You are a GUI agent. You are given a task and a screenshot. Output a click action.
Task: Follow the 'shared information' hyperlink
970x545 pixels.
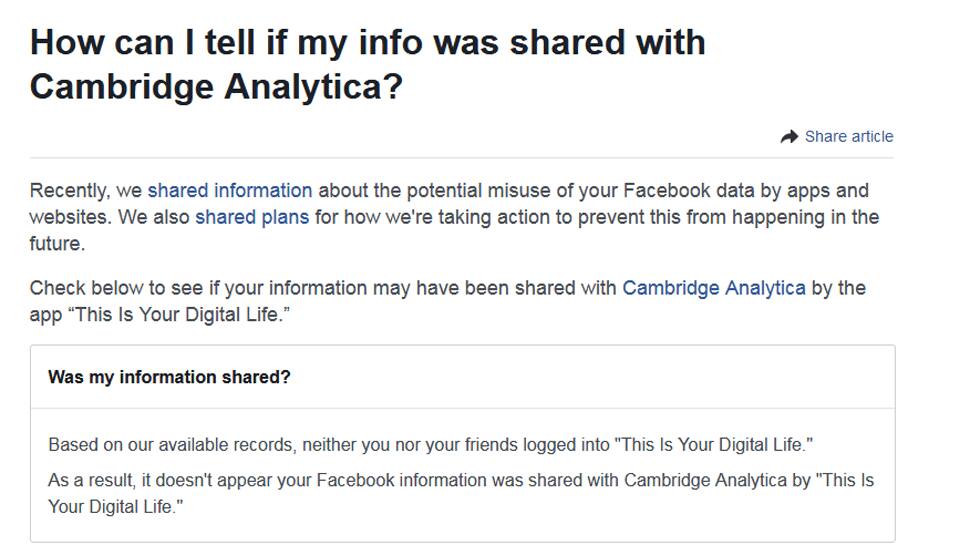coord(230,191)
